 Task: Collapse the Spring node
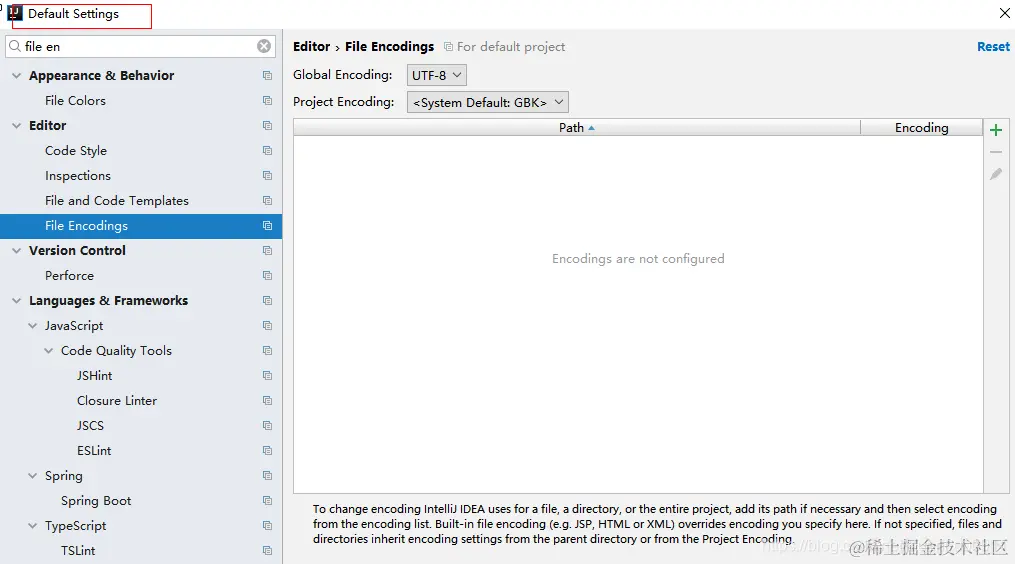pos(32,475)
